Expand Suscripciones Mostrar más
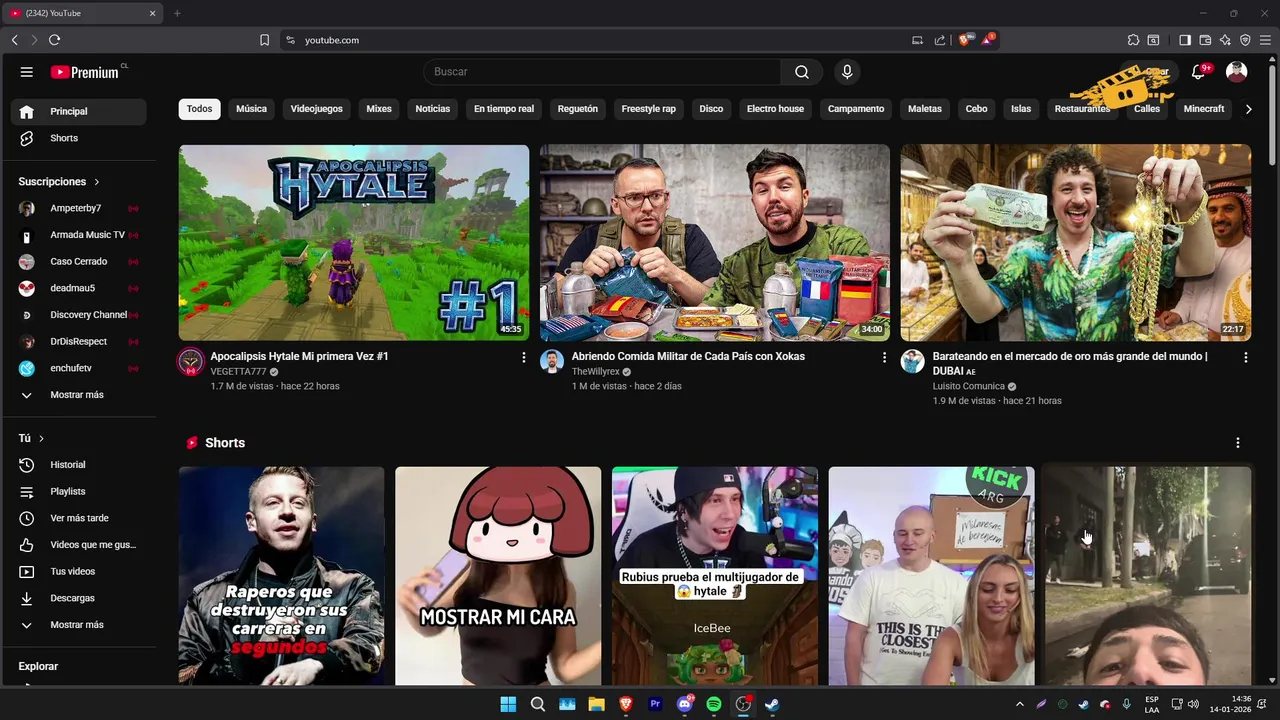The image size is (1280, 720). click(78, 395)
